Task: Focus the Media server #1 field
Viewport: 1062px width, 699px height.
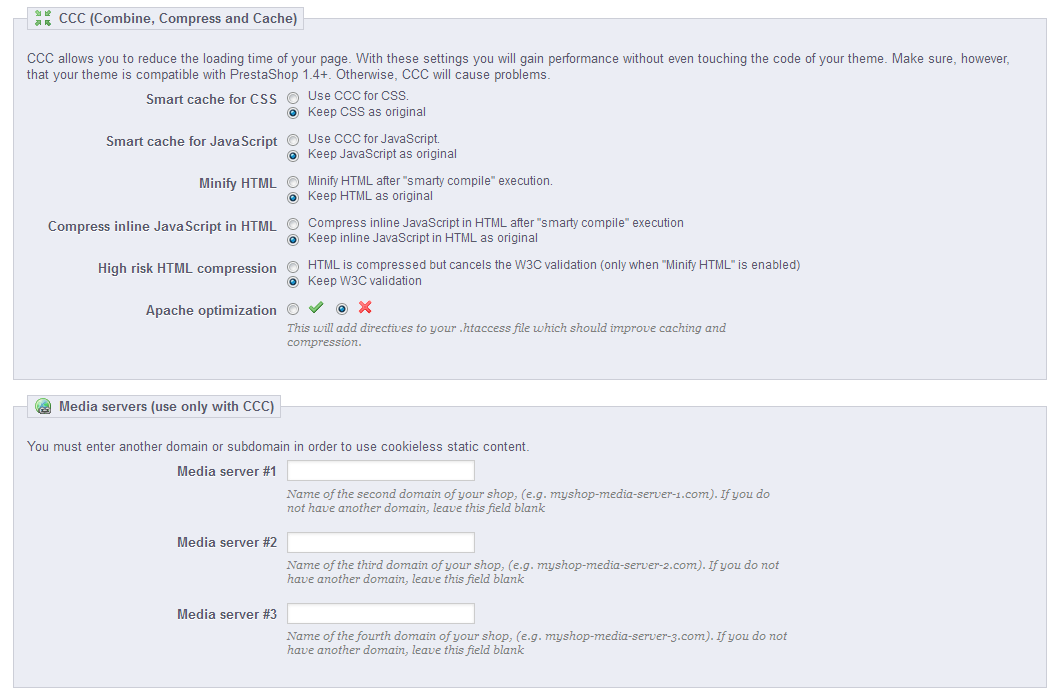Action: coord(380,471)
